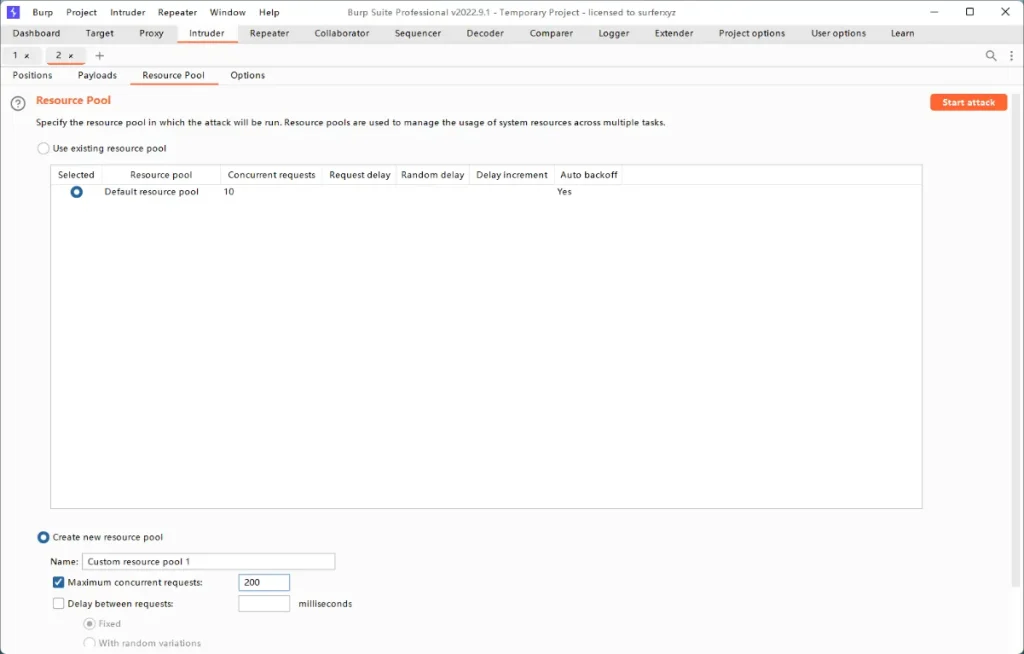
Task: Open the Payloads sub-tab
Action: tap(97, 75)
